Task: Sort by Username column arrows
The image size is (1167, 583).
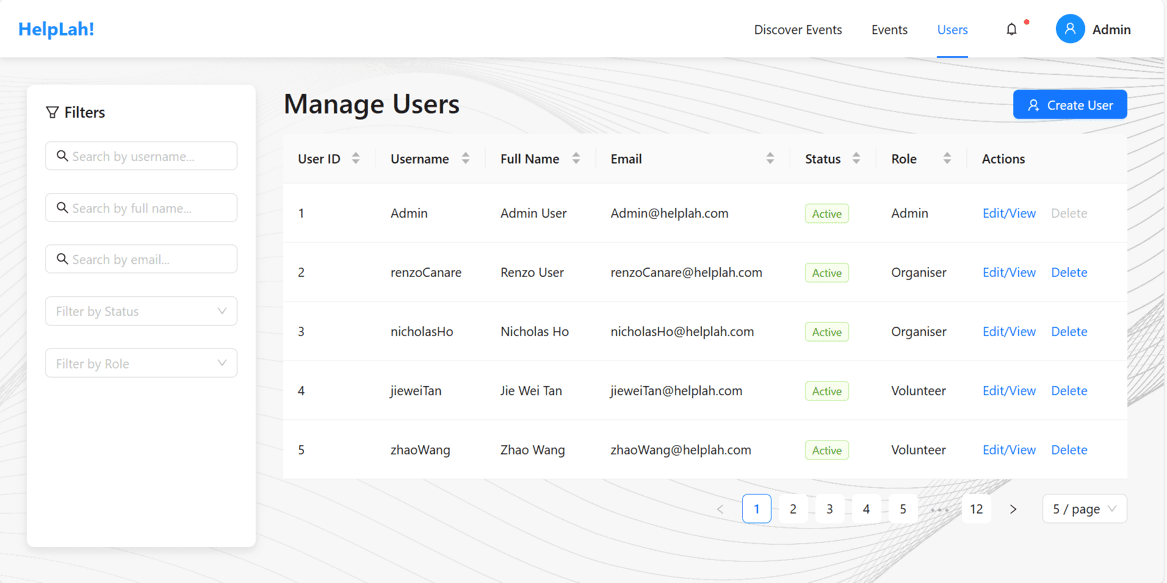Action: point(466,159)
